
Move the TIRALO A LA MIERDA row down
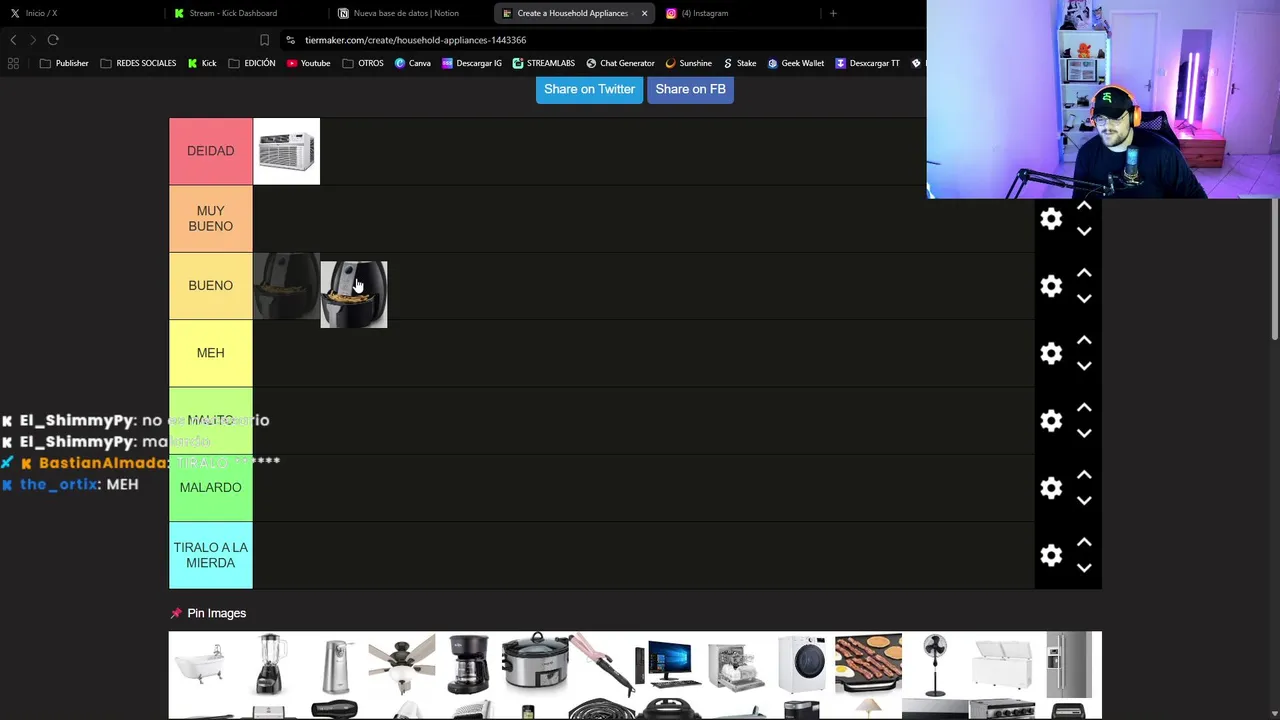(1084, 568)
